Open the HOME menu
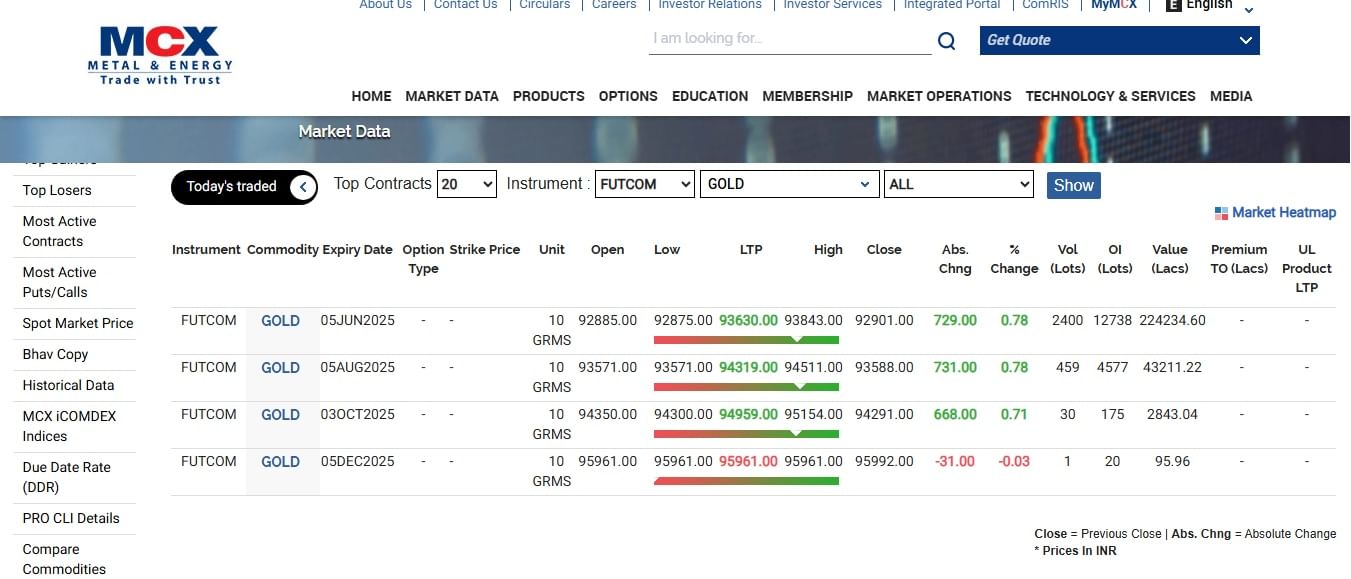1351x579 pixels. tap(371, 96)
